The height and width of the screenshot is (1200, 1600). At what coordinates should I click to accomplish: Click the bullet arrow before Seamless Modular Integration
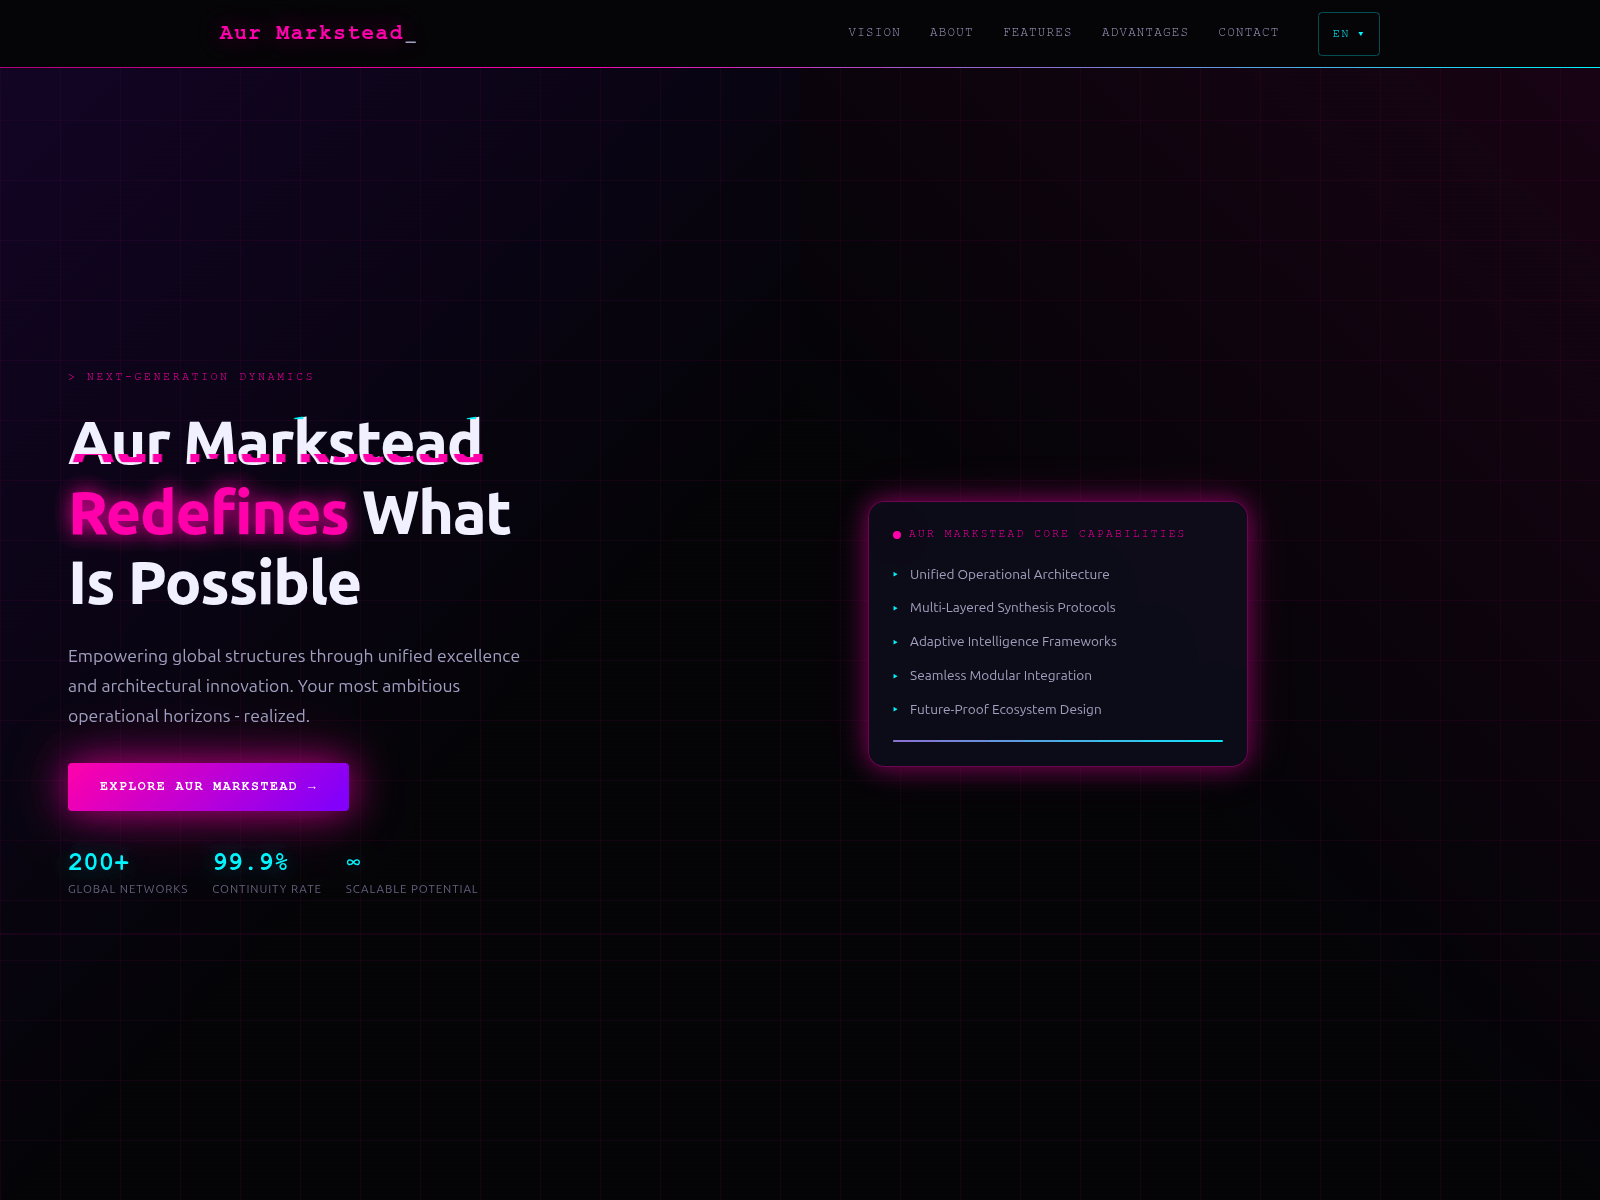tap(895, 676)
